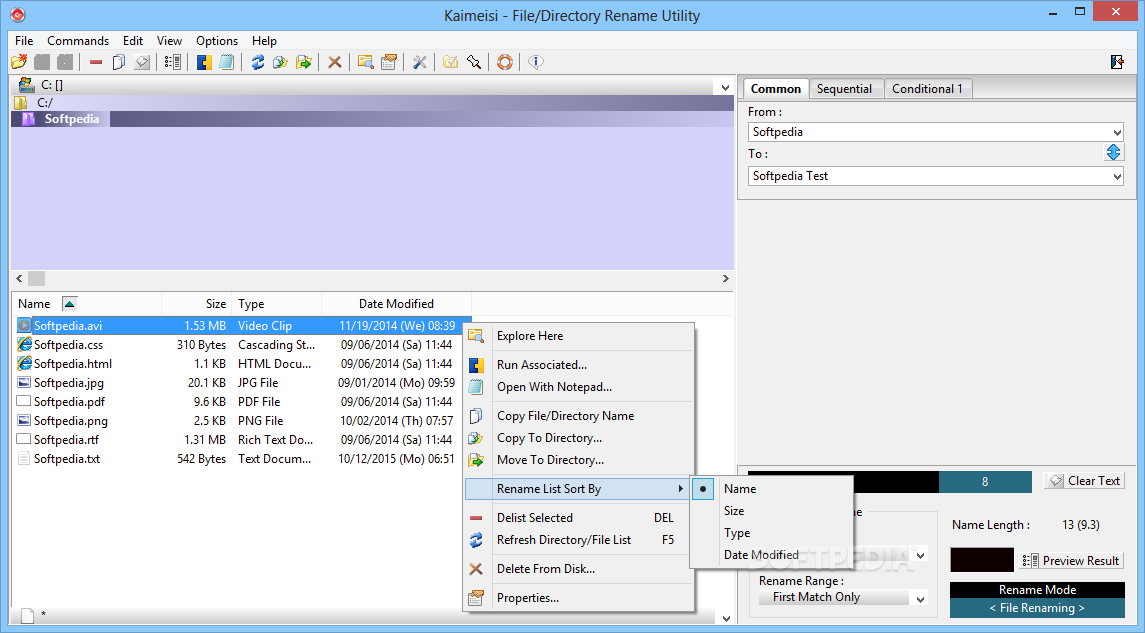Image resolution: width=1145 pixels, height=633 pixels.
Task: Open the dropdown above Rename Range
Action: pyautogui.click(x=920, y=555)
